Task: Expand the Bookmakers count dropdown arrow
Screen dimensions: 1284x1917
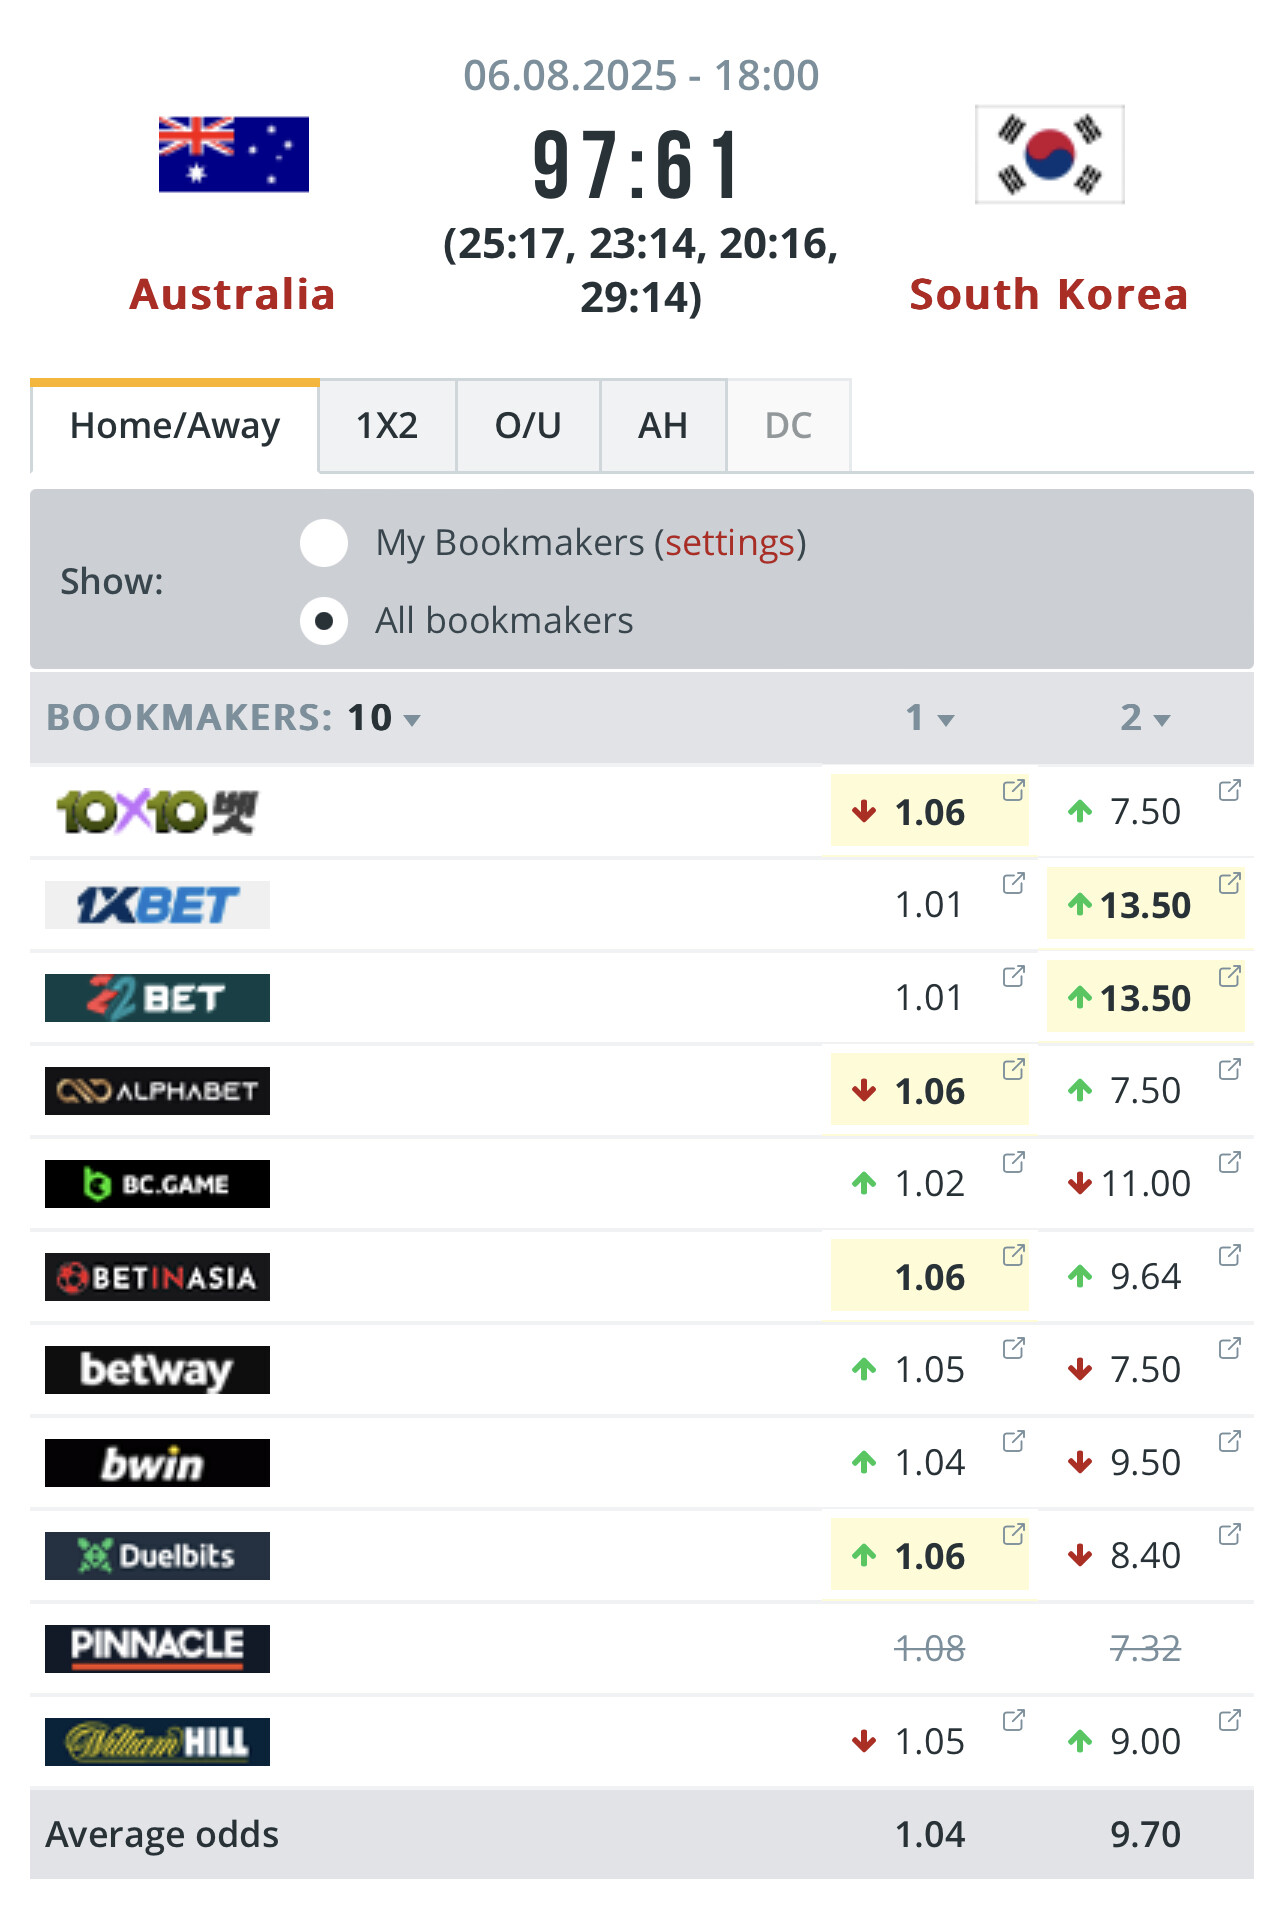Action: click(x=412, y=720)
